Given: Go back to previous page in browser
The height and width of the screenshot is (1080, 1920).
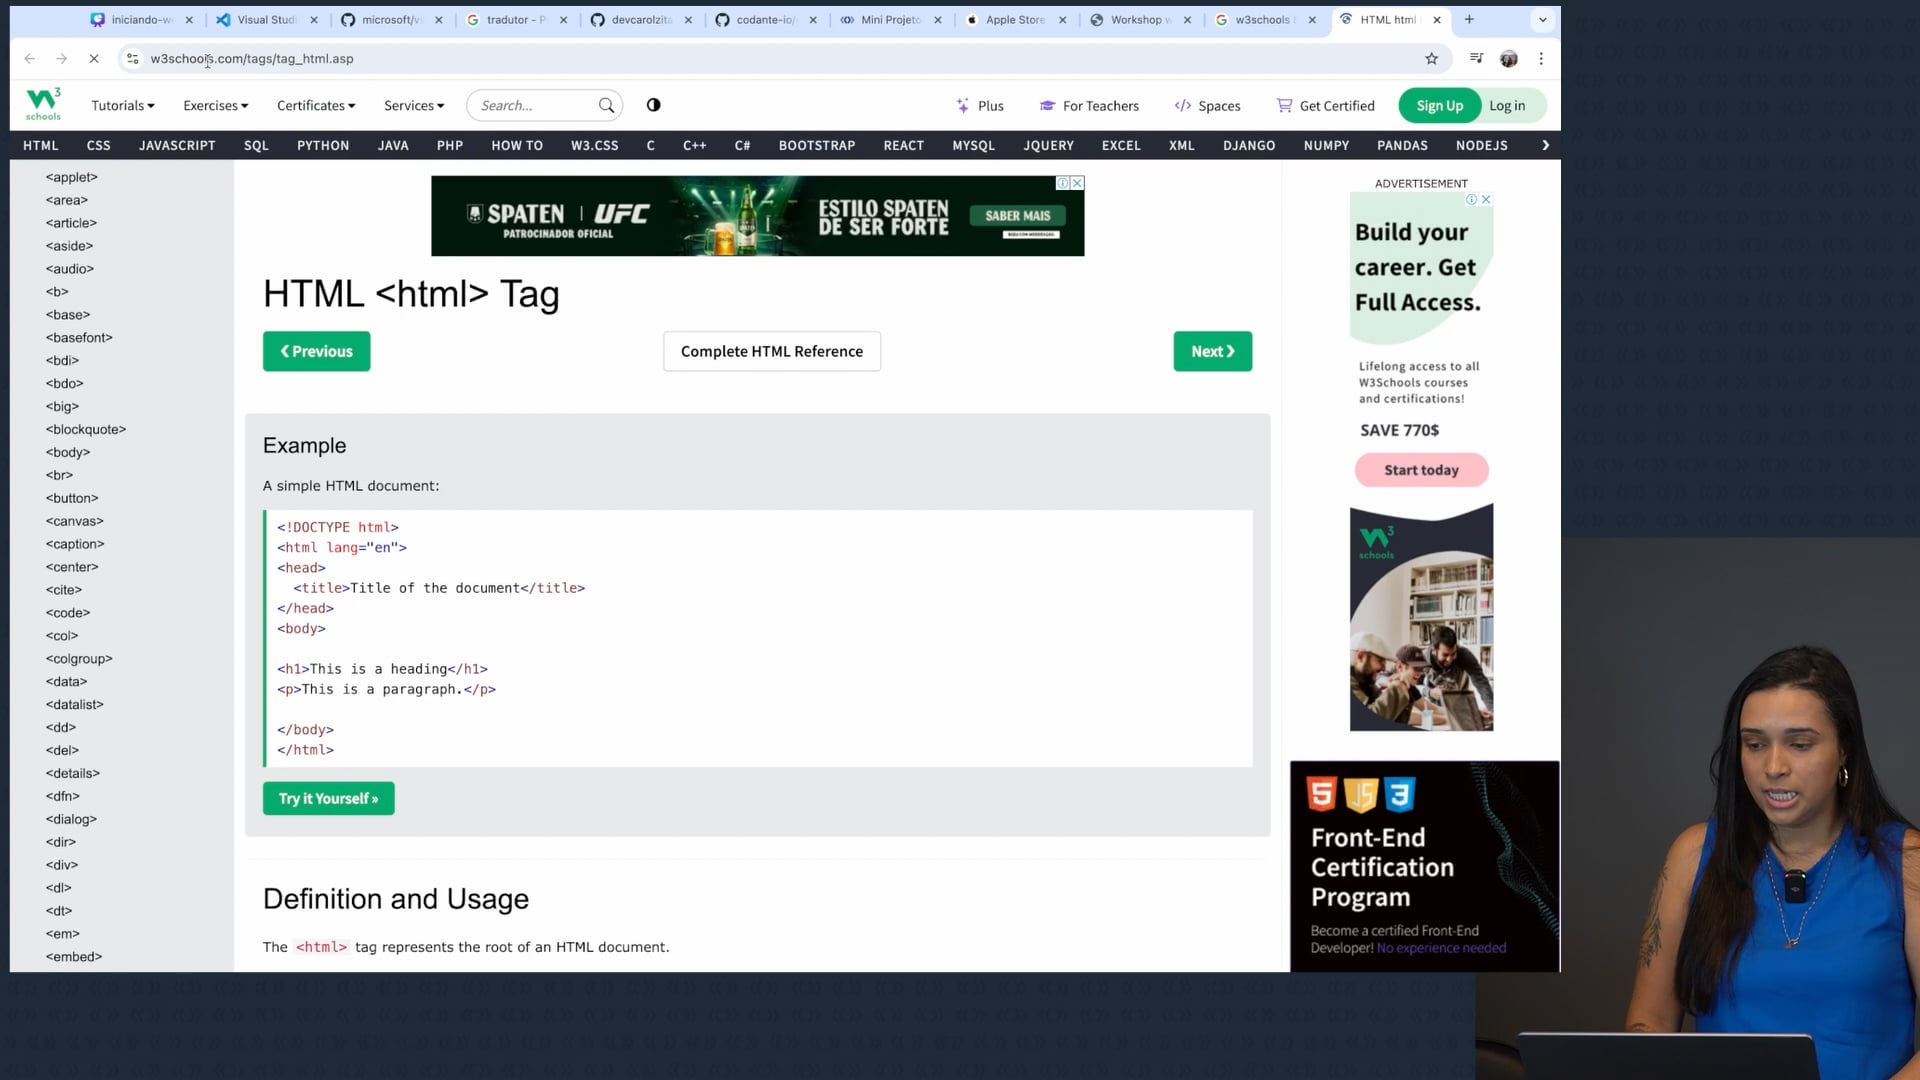Looking at the screenshot, I should pos(30,59).
